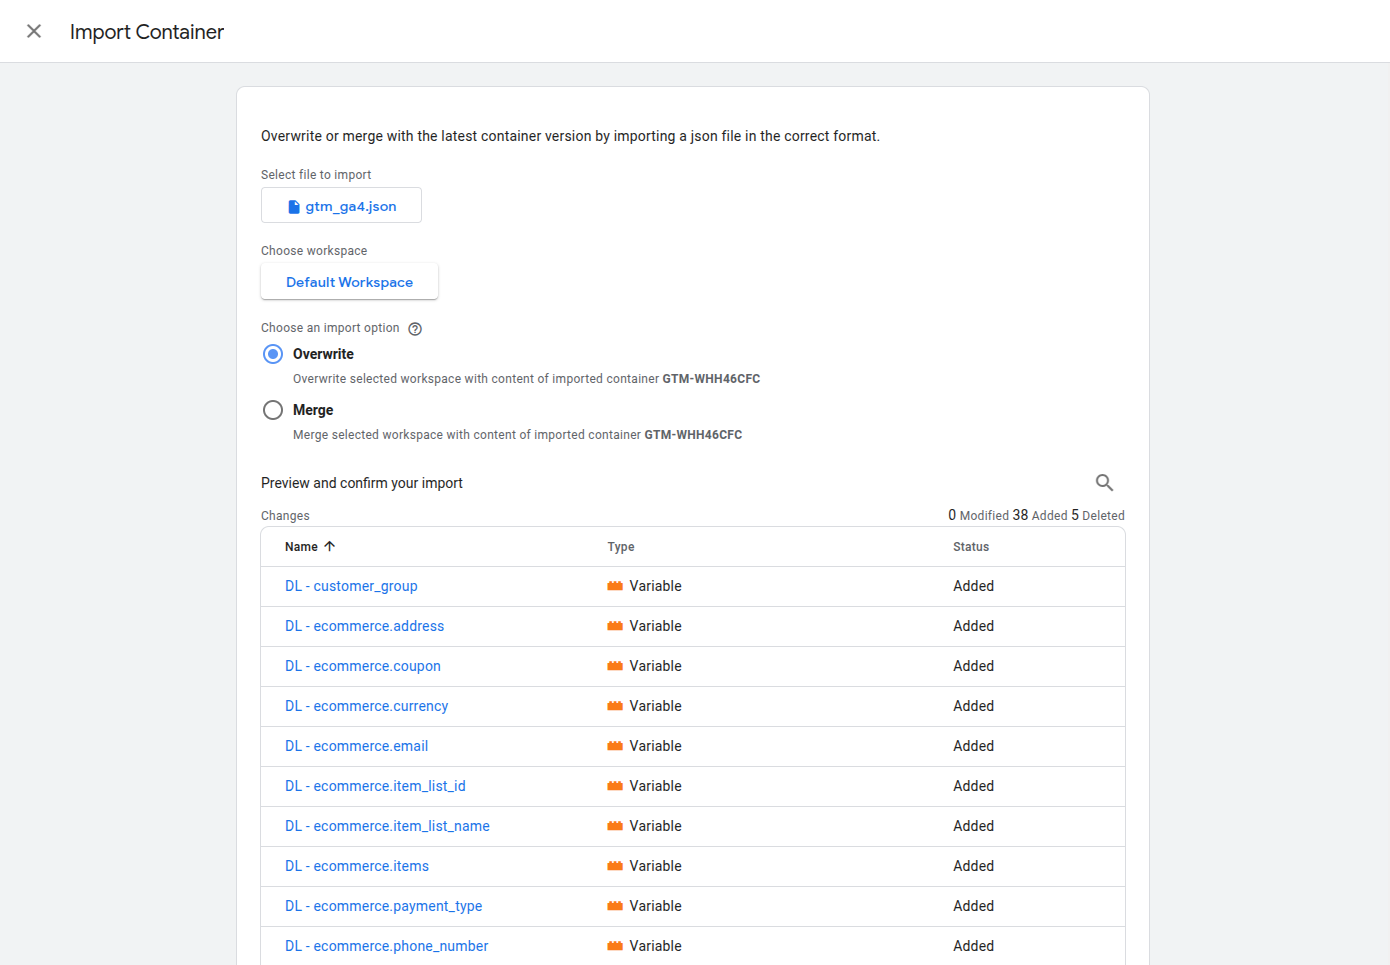Open the Default Workspace selector

(349, 282)
